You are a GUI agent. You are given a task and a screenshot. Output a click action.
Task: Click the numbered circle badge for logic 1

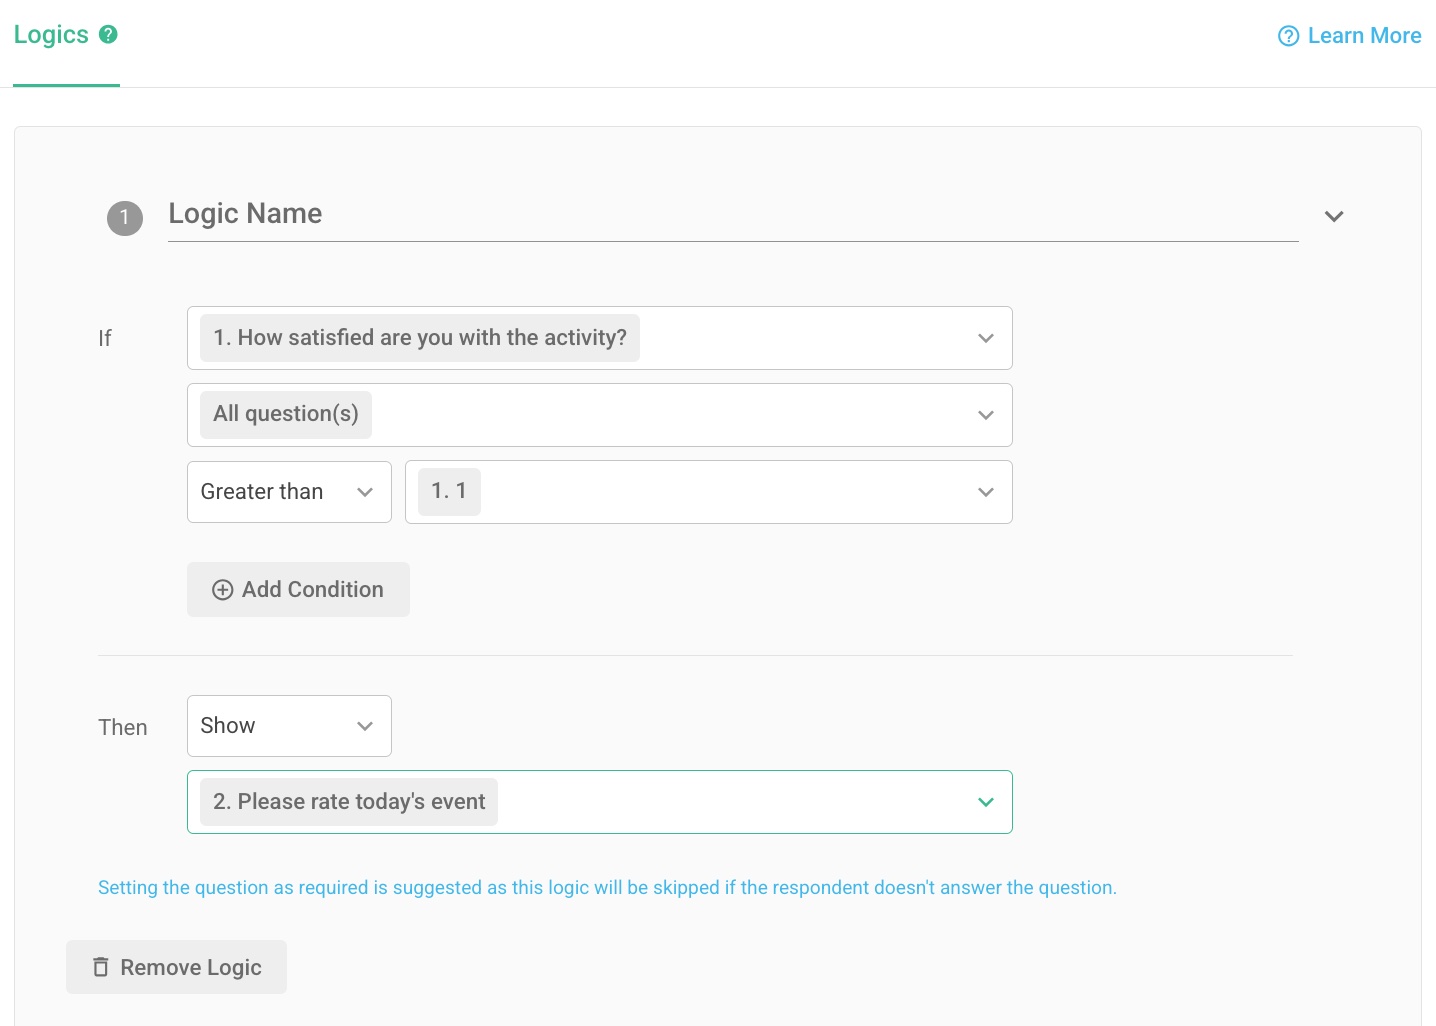point(124,218)
